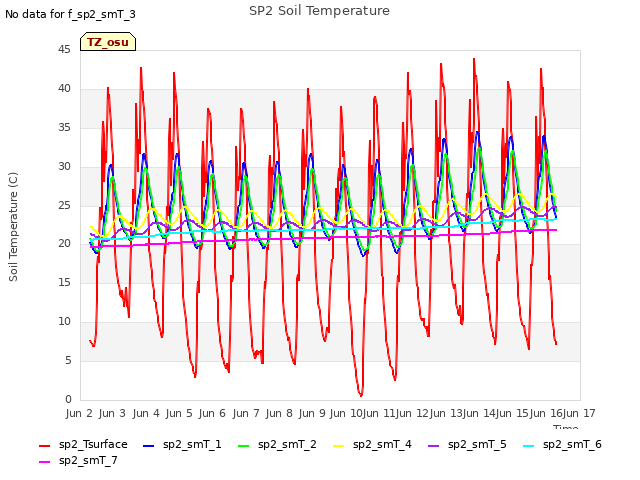Click the 35 y-axis tick label
This screenshot has height=480, width=640.
pyautogui.click(x=64, y=127)
